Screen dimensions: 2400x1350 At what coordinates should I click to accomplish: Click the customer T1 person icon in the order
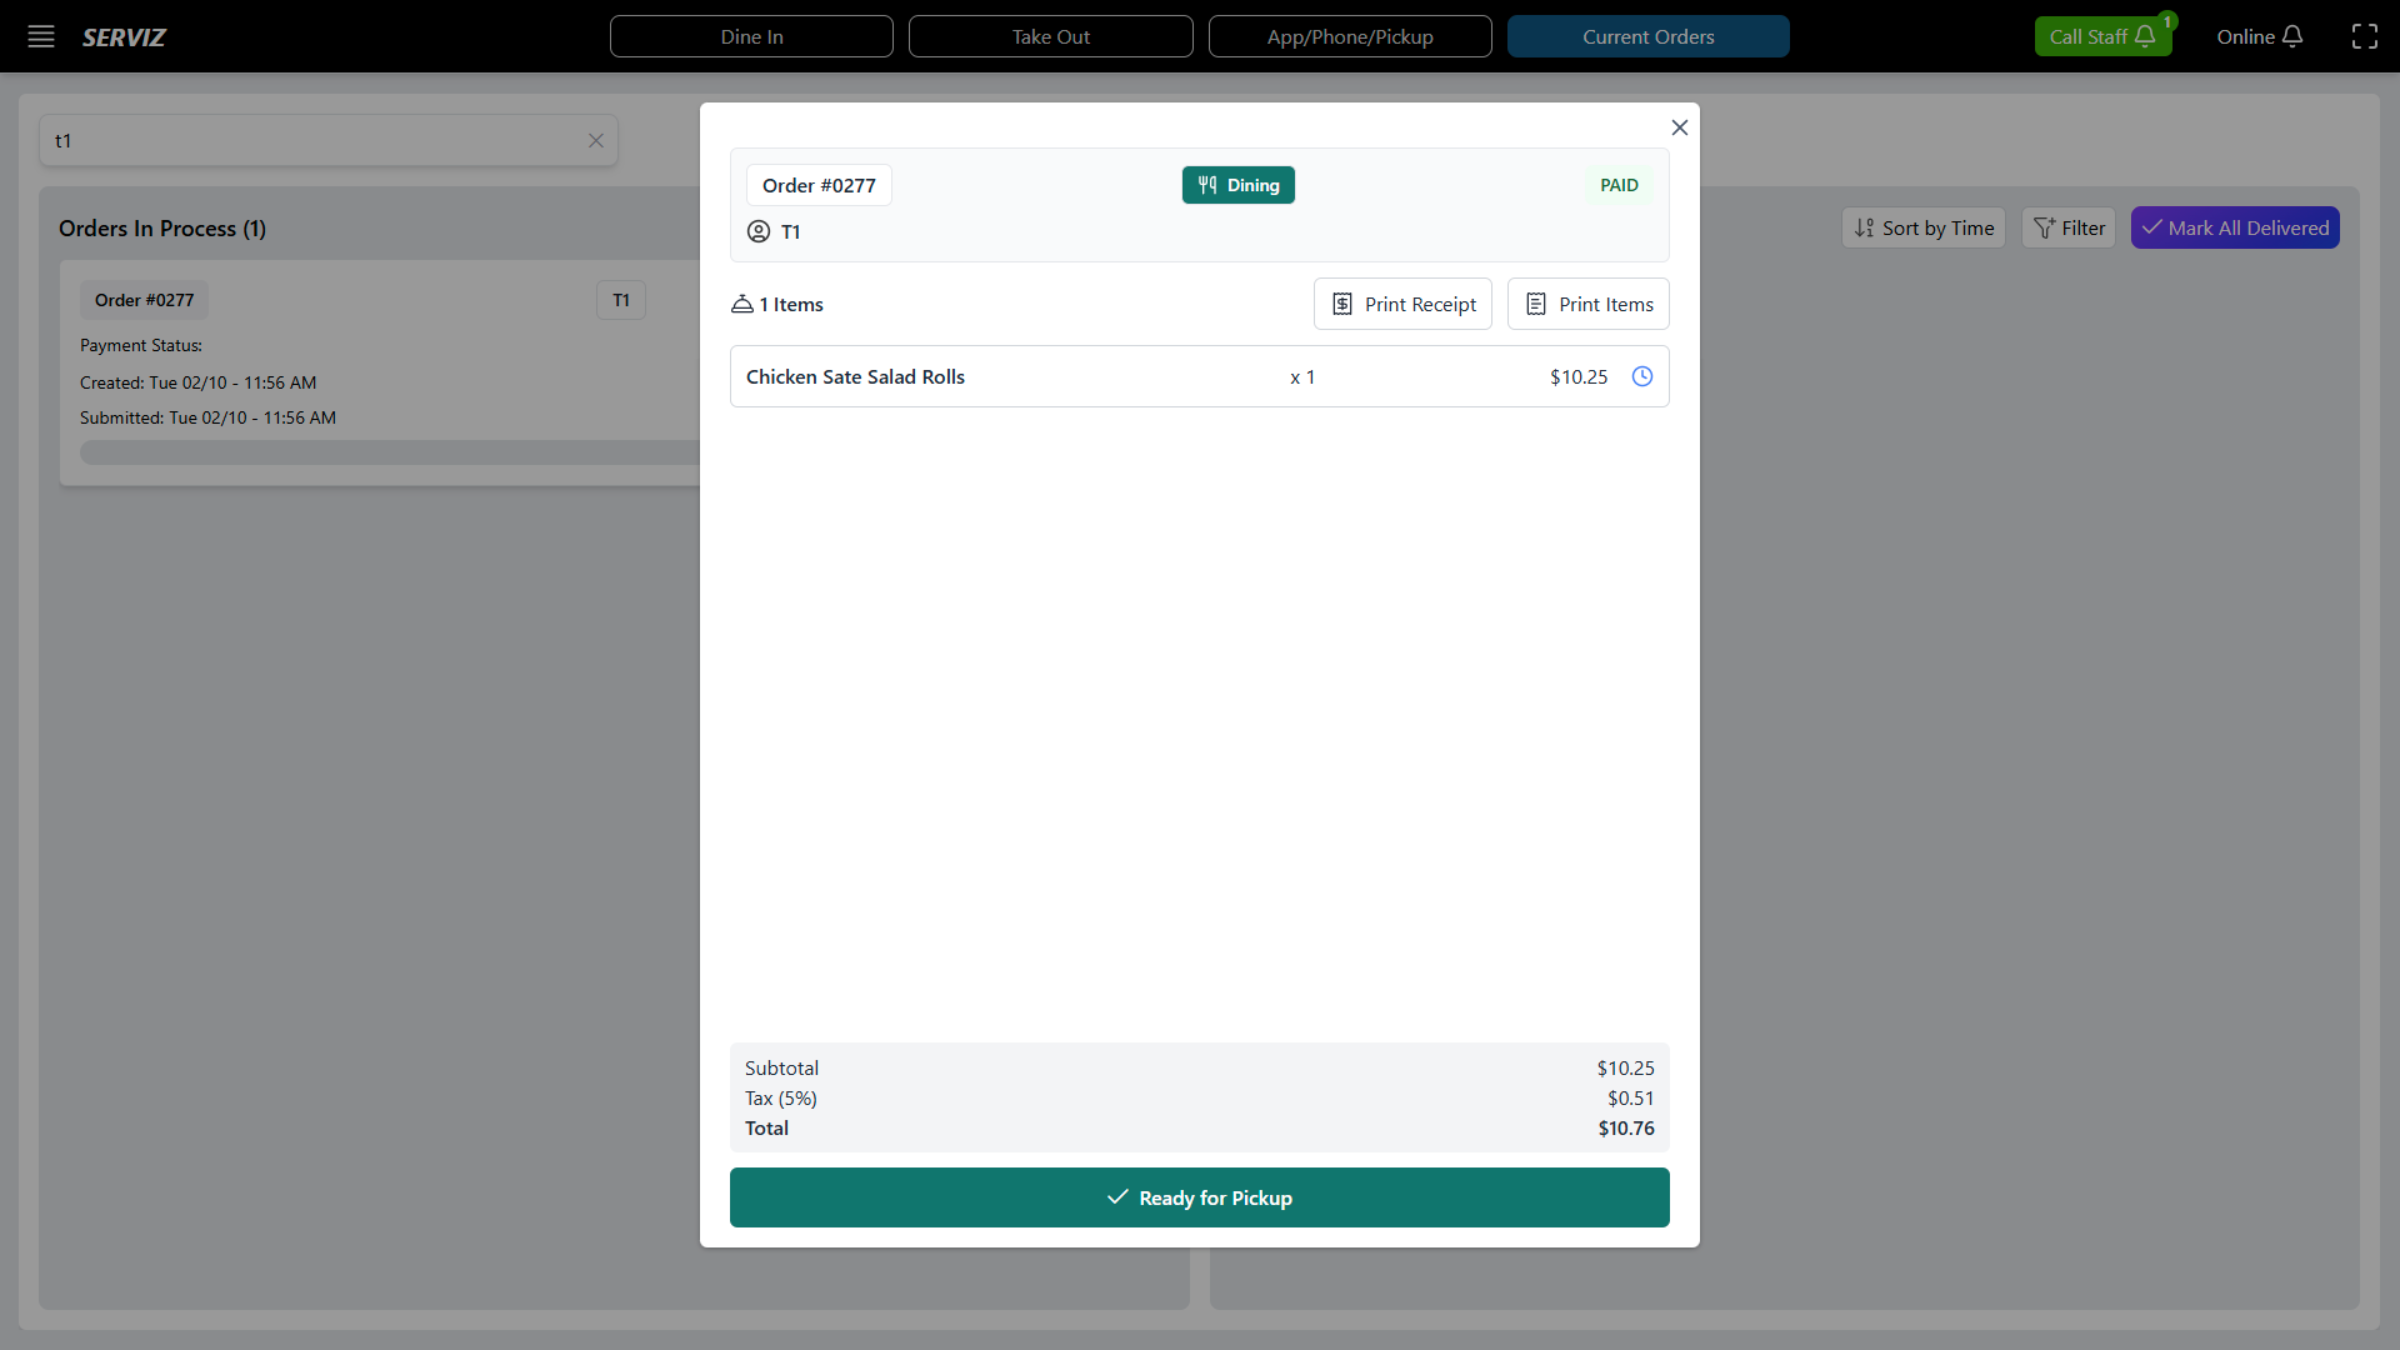758,231
